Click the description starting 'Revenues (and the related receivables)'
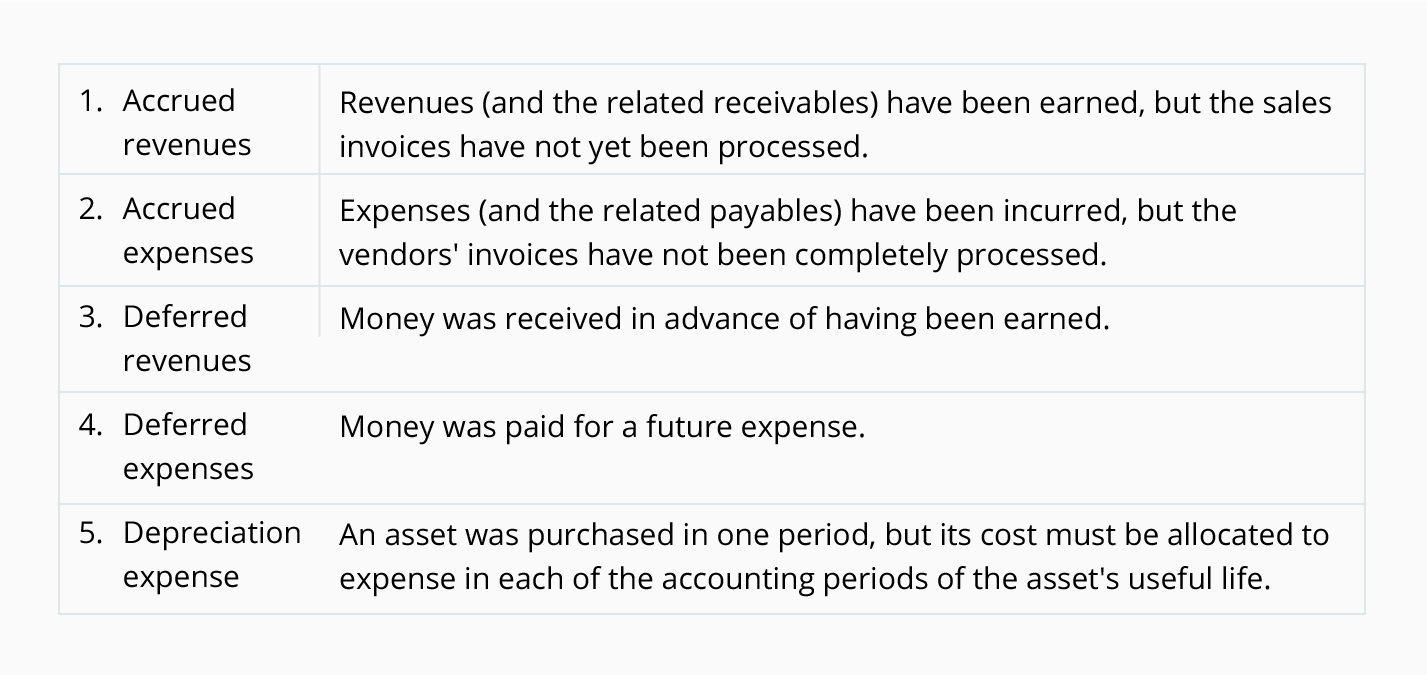The width and height of the screenshot is (1427, 675). pyautogui.click(x=835, y=125)
